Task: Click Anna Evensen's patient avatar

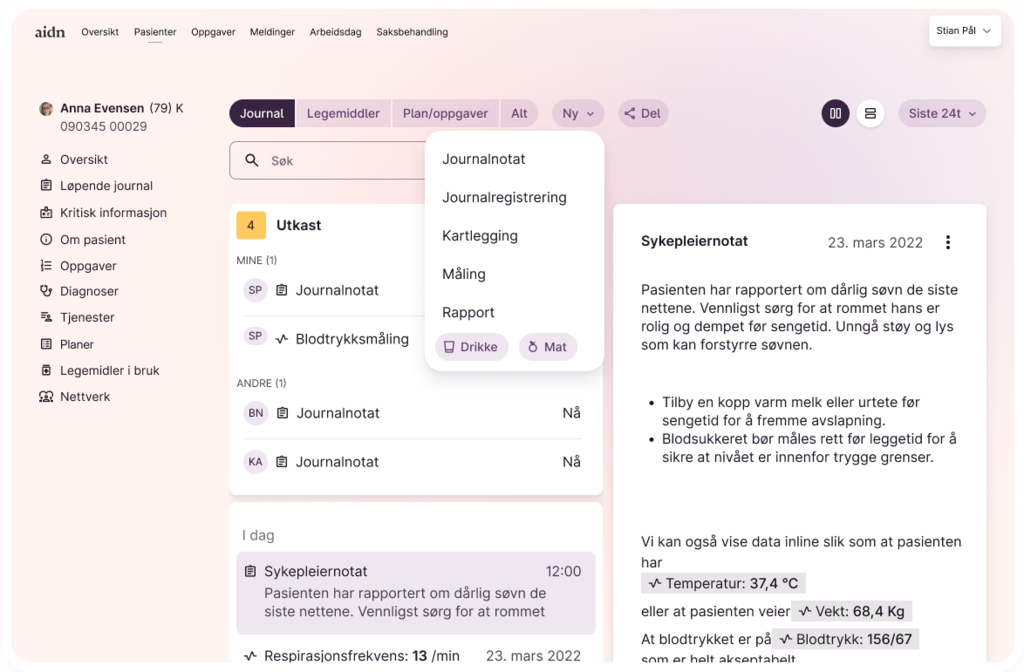Action: [x=46, y=109]
